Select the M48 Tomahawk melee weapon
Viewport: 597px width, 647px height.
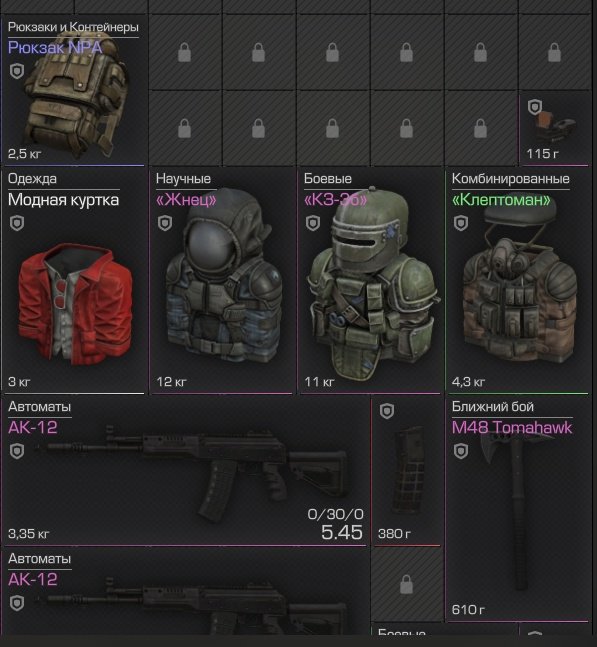519,508
